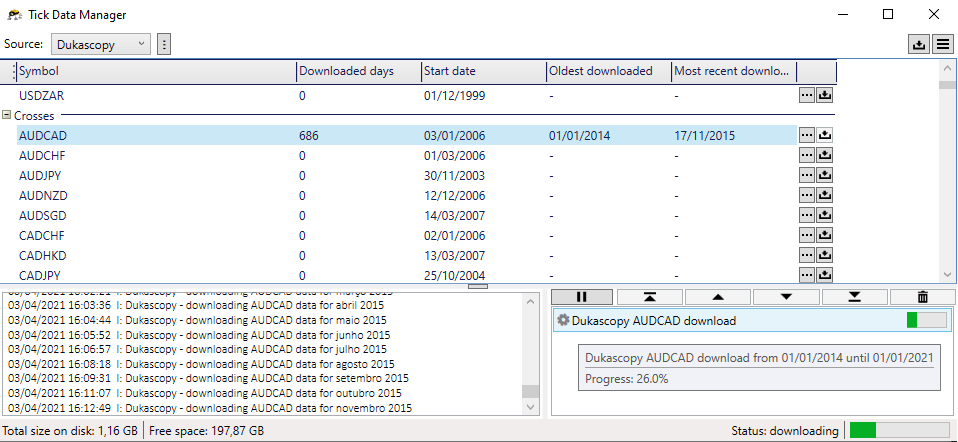
Task: Click the log panel scroll up arrow
Action: [x=531, y=300]
